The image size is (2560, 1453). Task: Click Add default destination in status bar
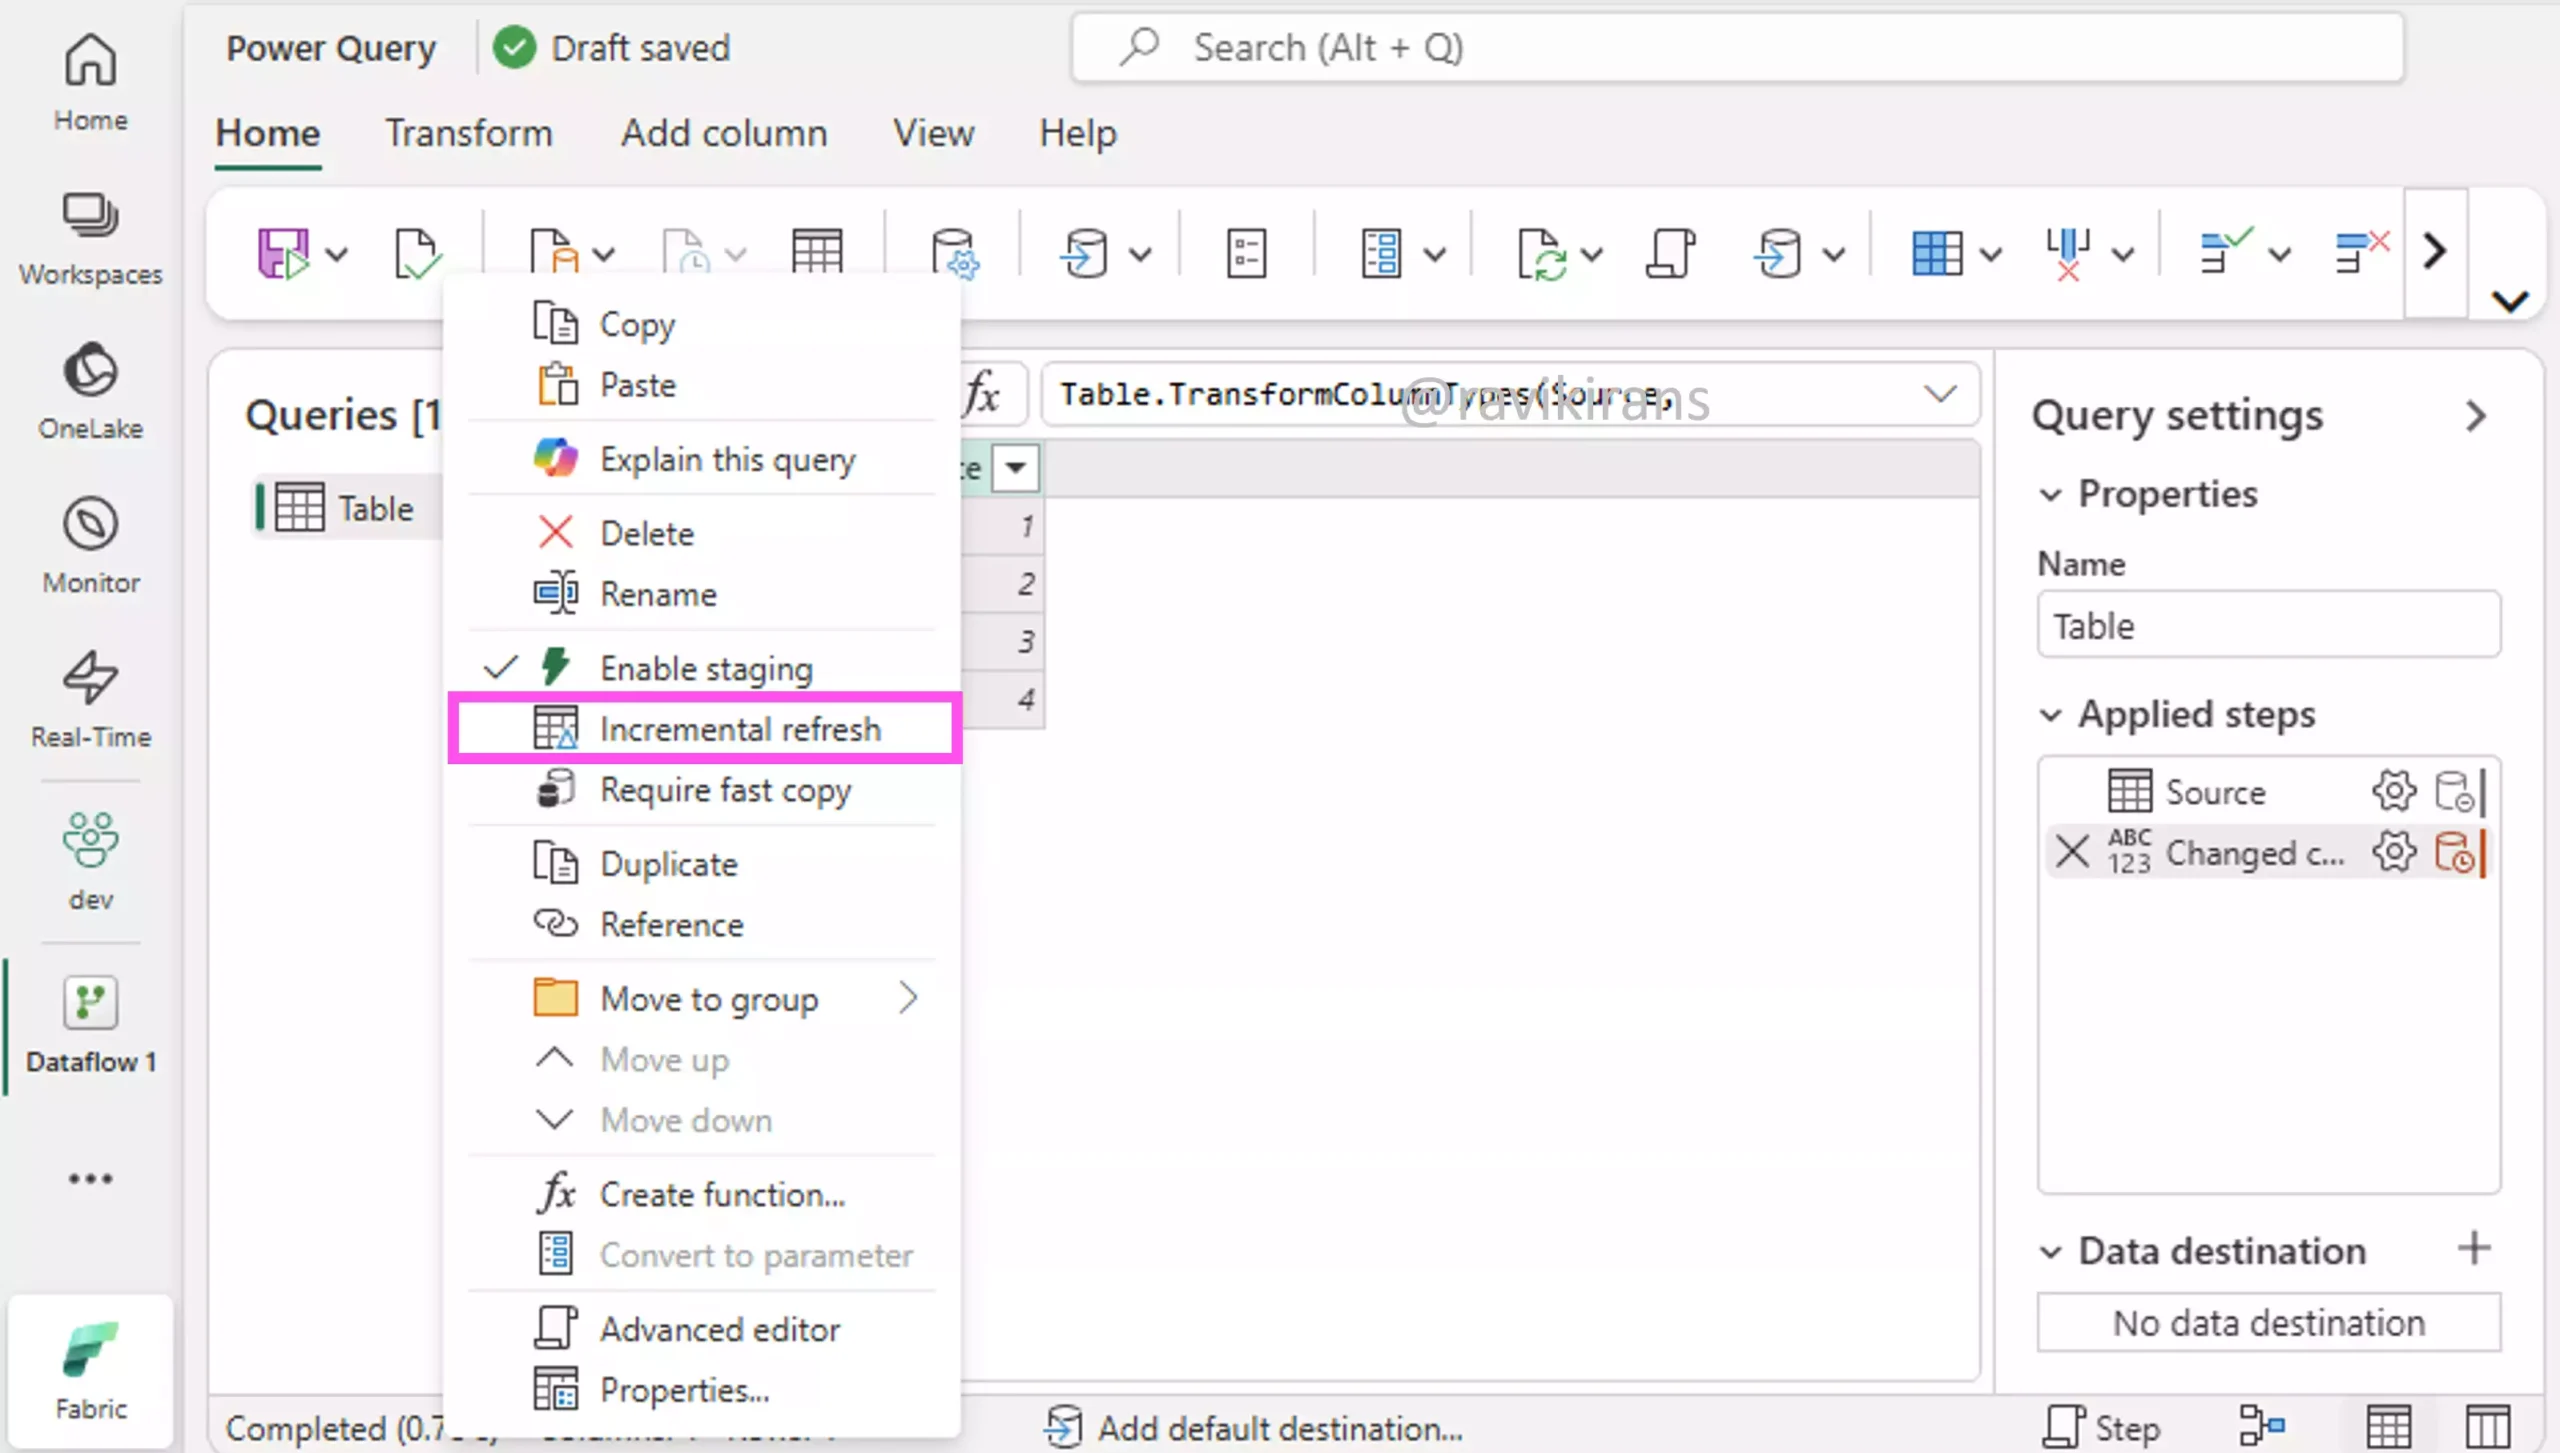point(1253,1427)
